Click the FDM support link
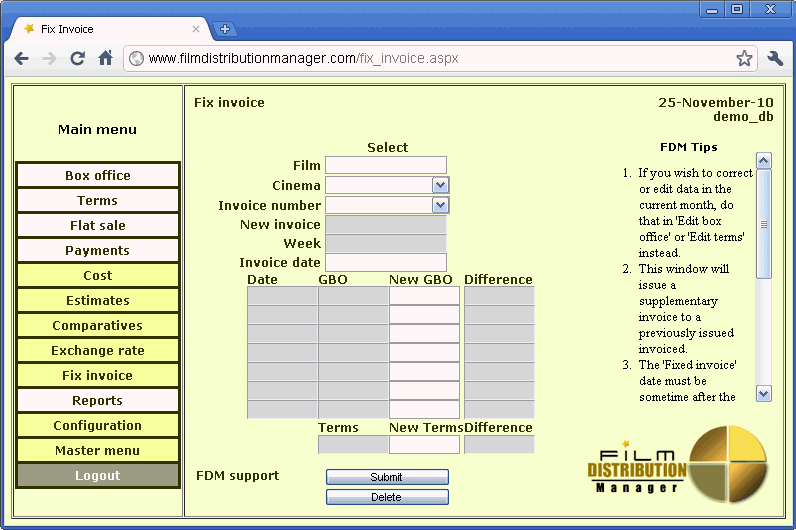Image resolution: width=796 pixels, height=530 pixels. pos(237,475)
